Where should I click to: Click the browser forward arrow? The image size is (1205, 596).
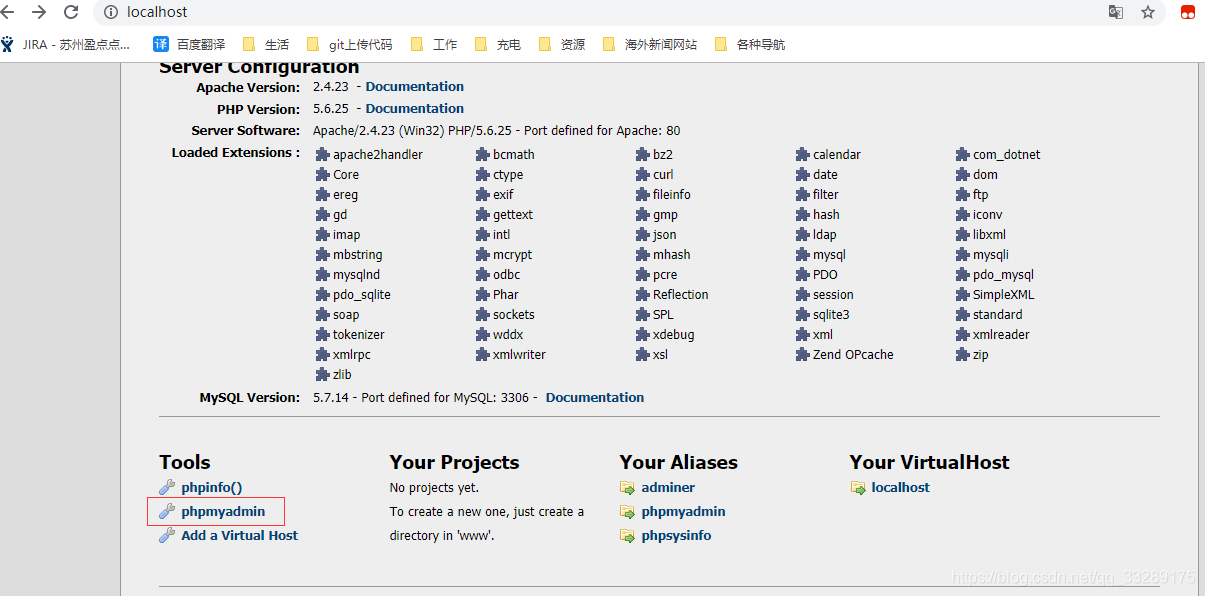[x=38, y=12]
